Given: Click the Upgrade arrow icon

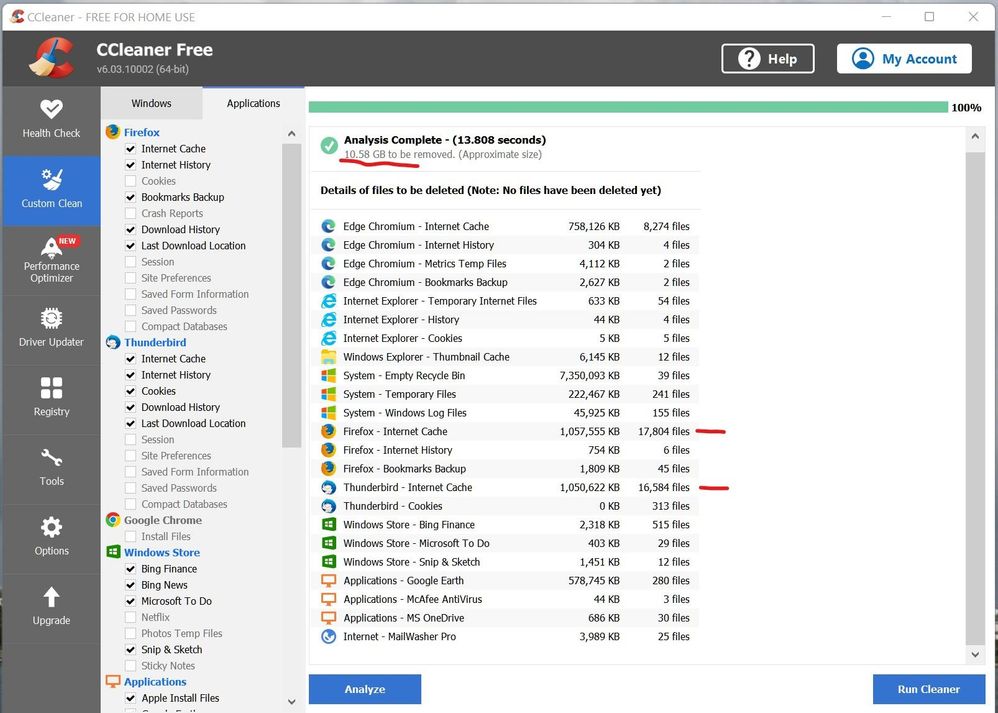Looking at the screenshot, I should click(x=52, y=597).
